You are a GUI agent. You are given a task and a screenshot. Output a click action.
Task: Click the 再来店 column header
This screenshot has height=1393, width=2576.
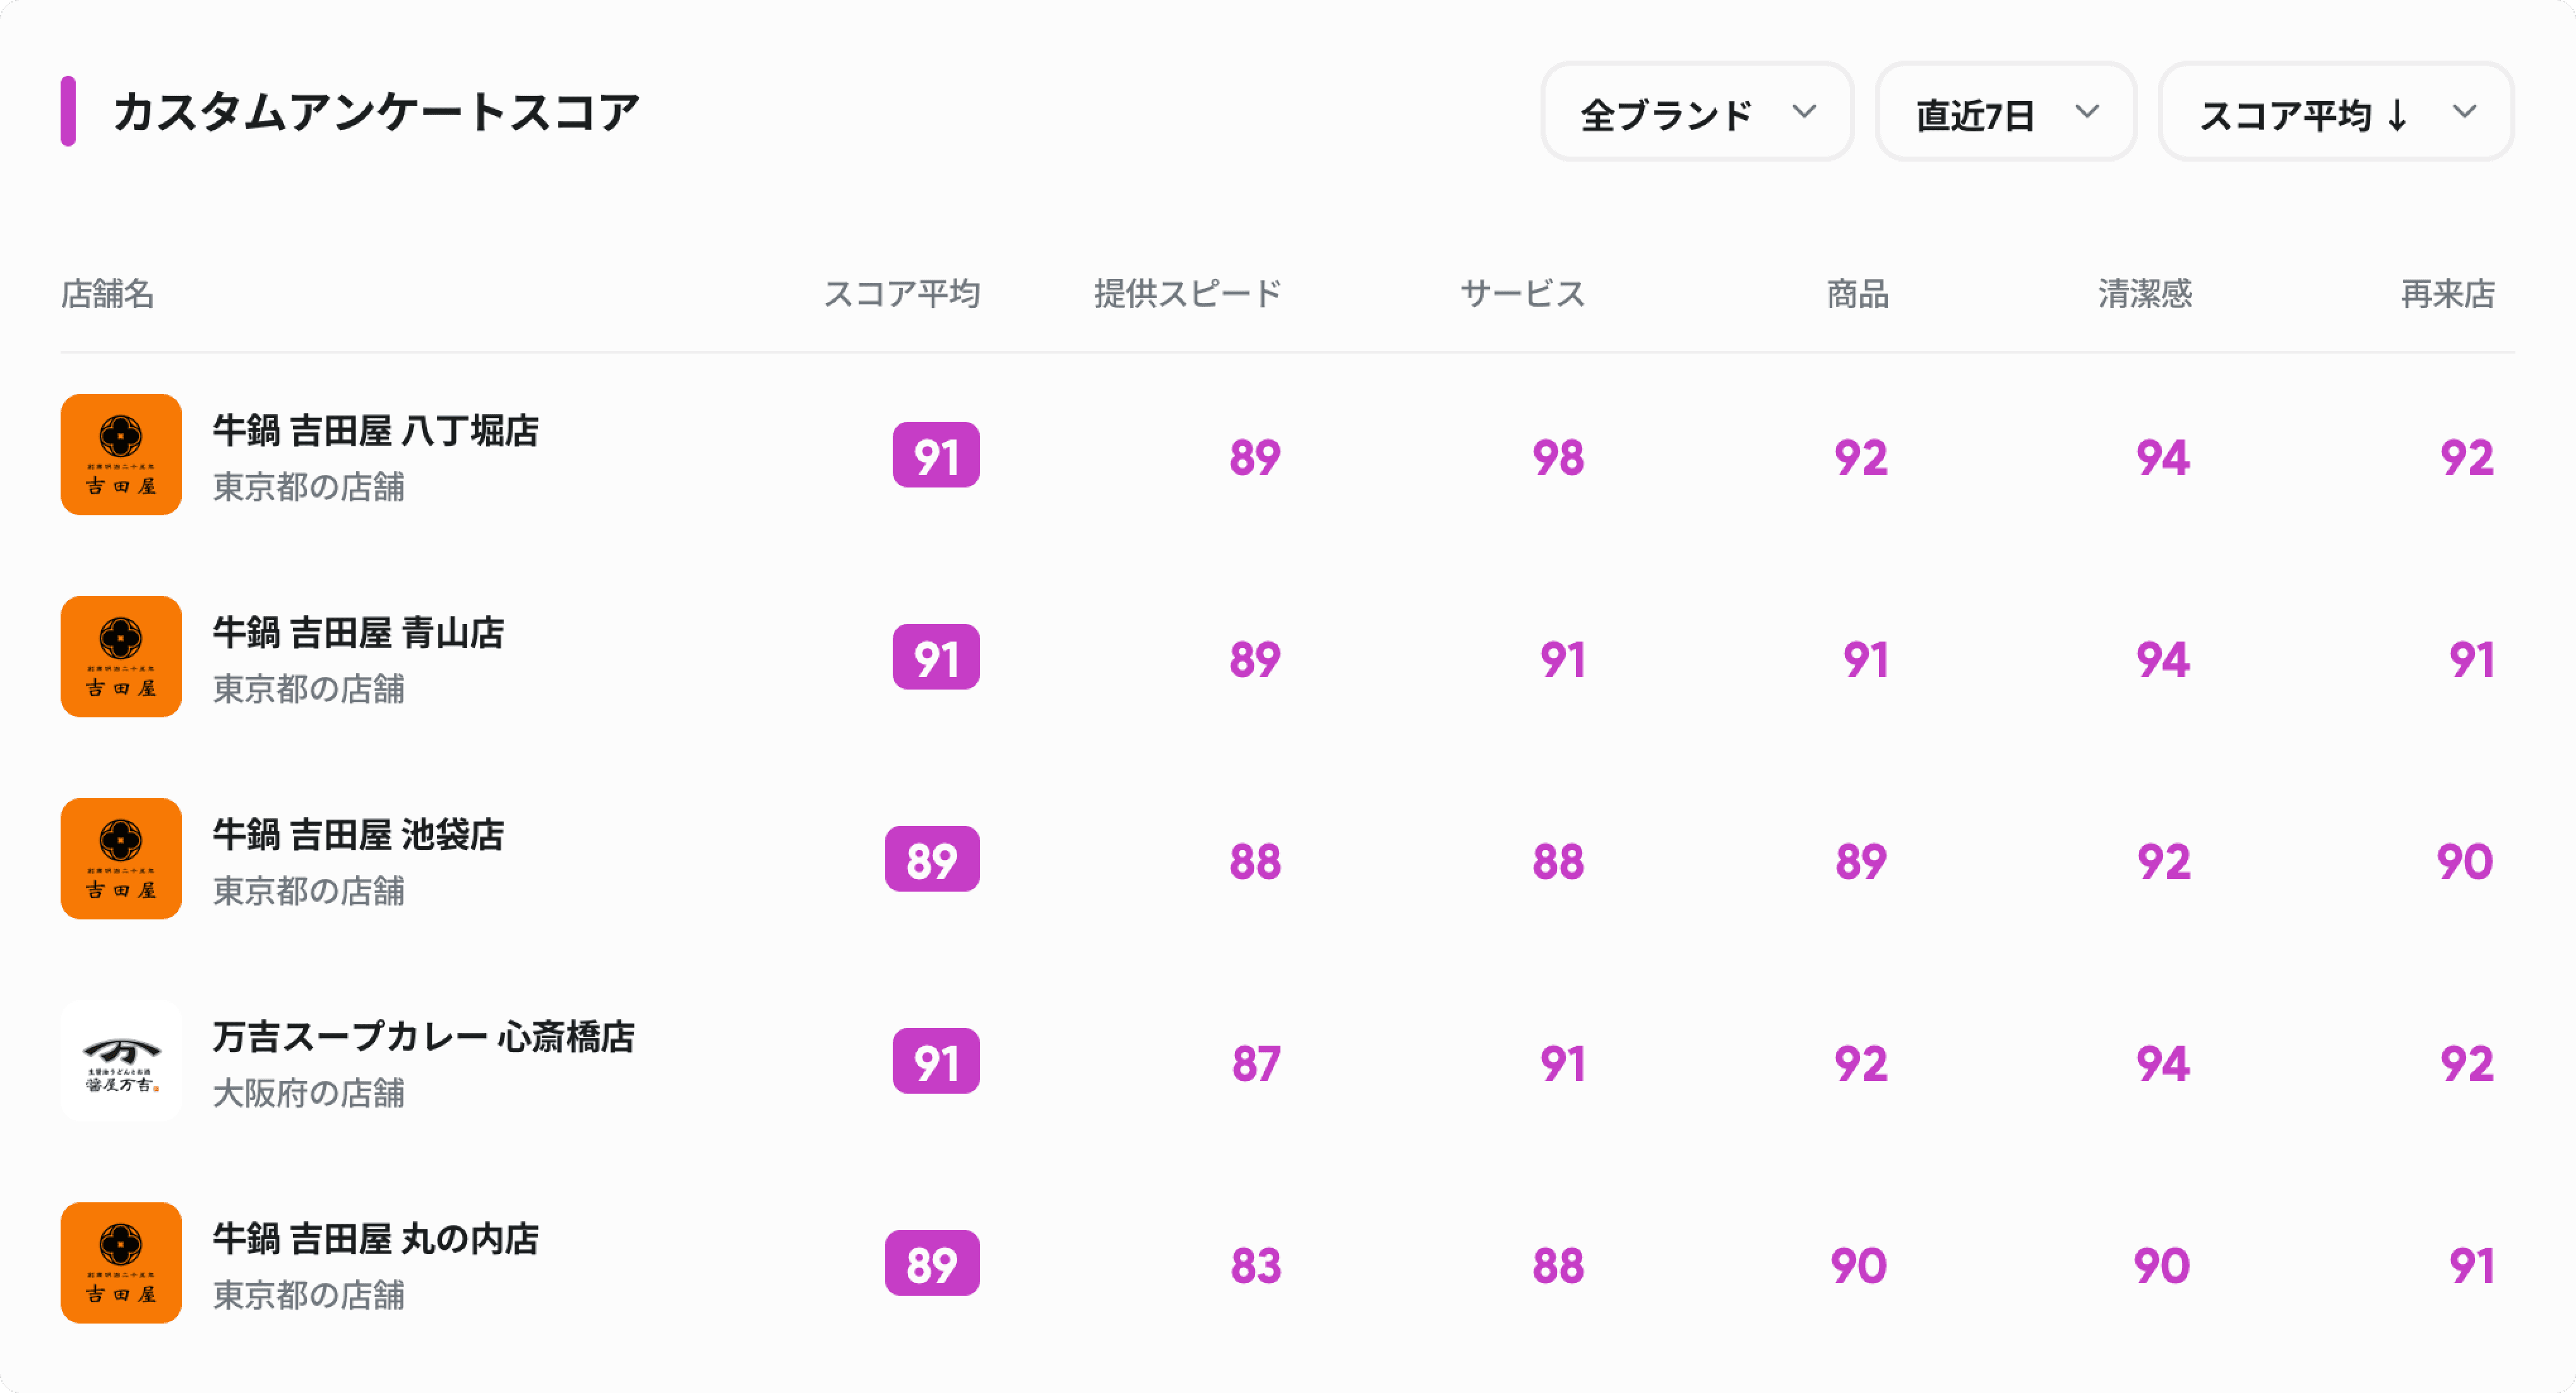tap(2447, 294)
